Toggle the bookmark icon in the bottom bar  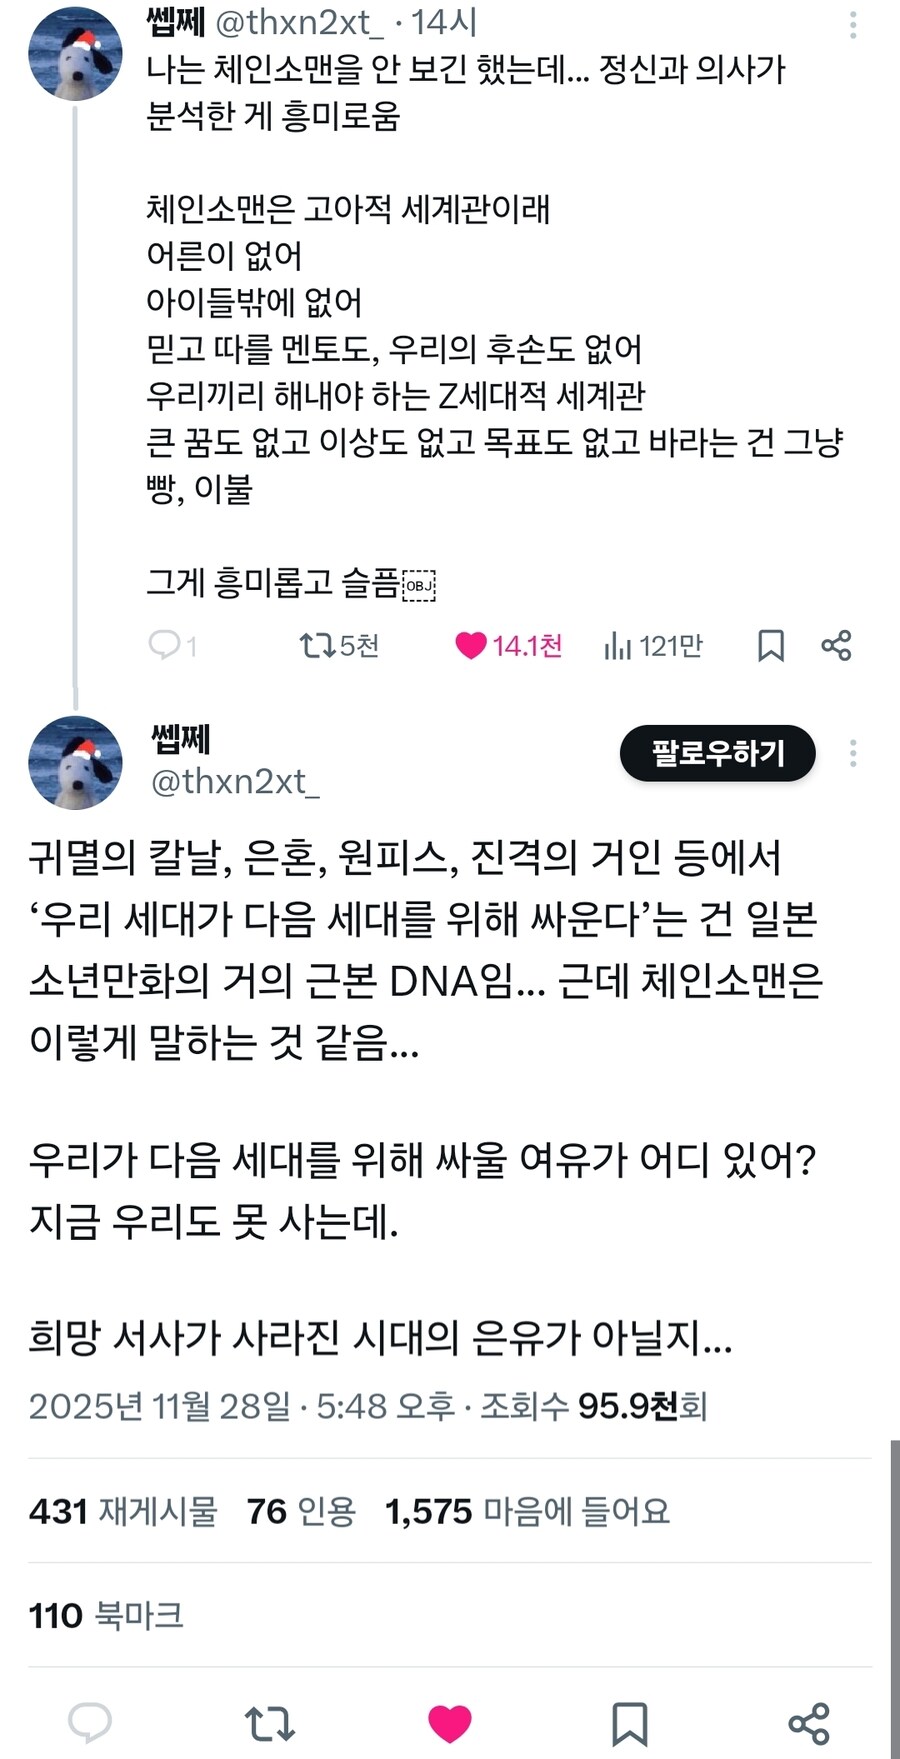(x=629, y=1723)
